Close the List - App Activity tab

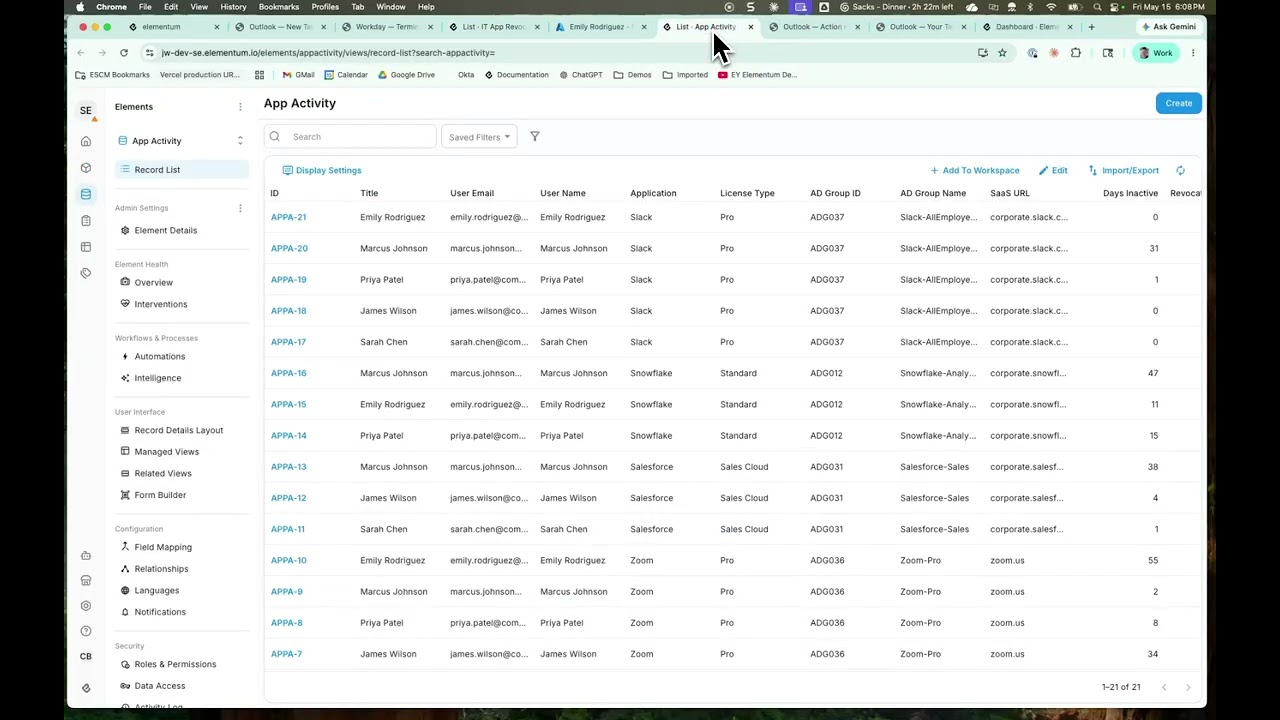(751, 27)
